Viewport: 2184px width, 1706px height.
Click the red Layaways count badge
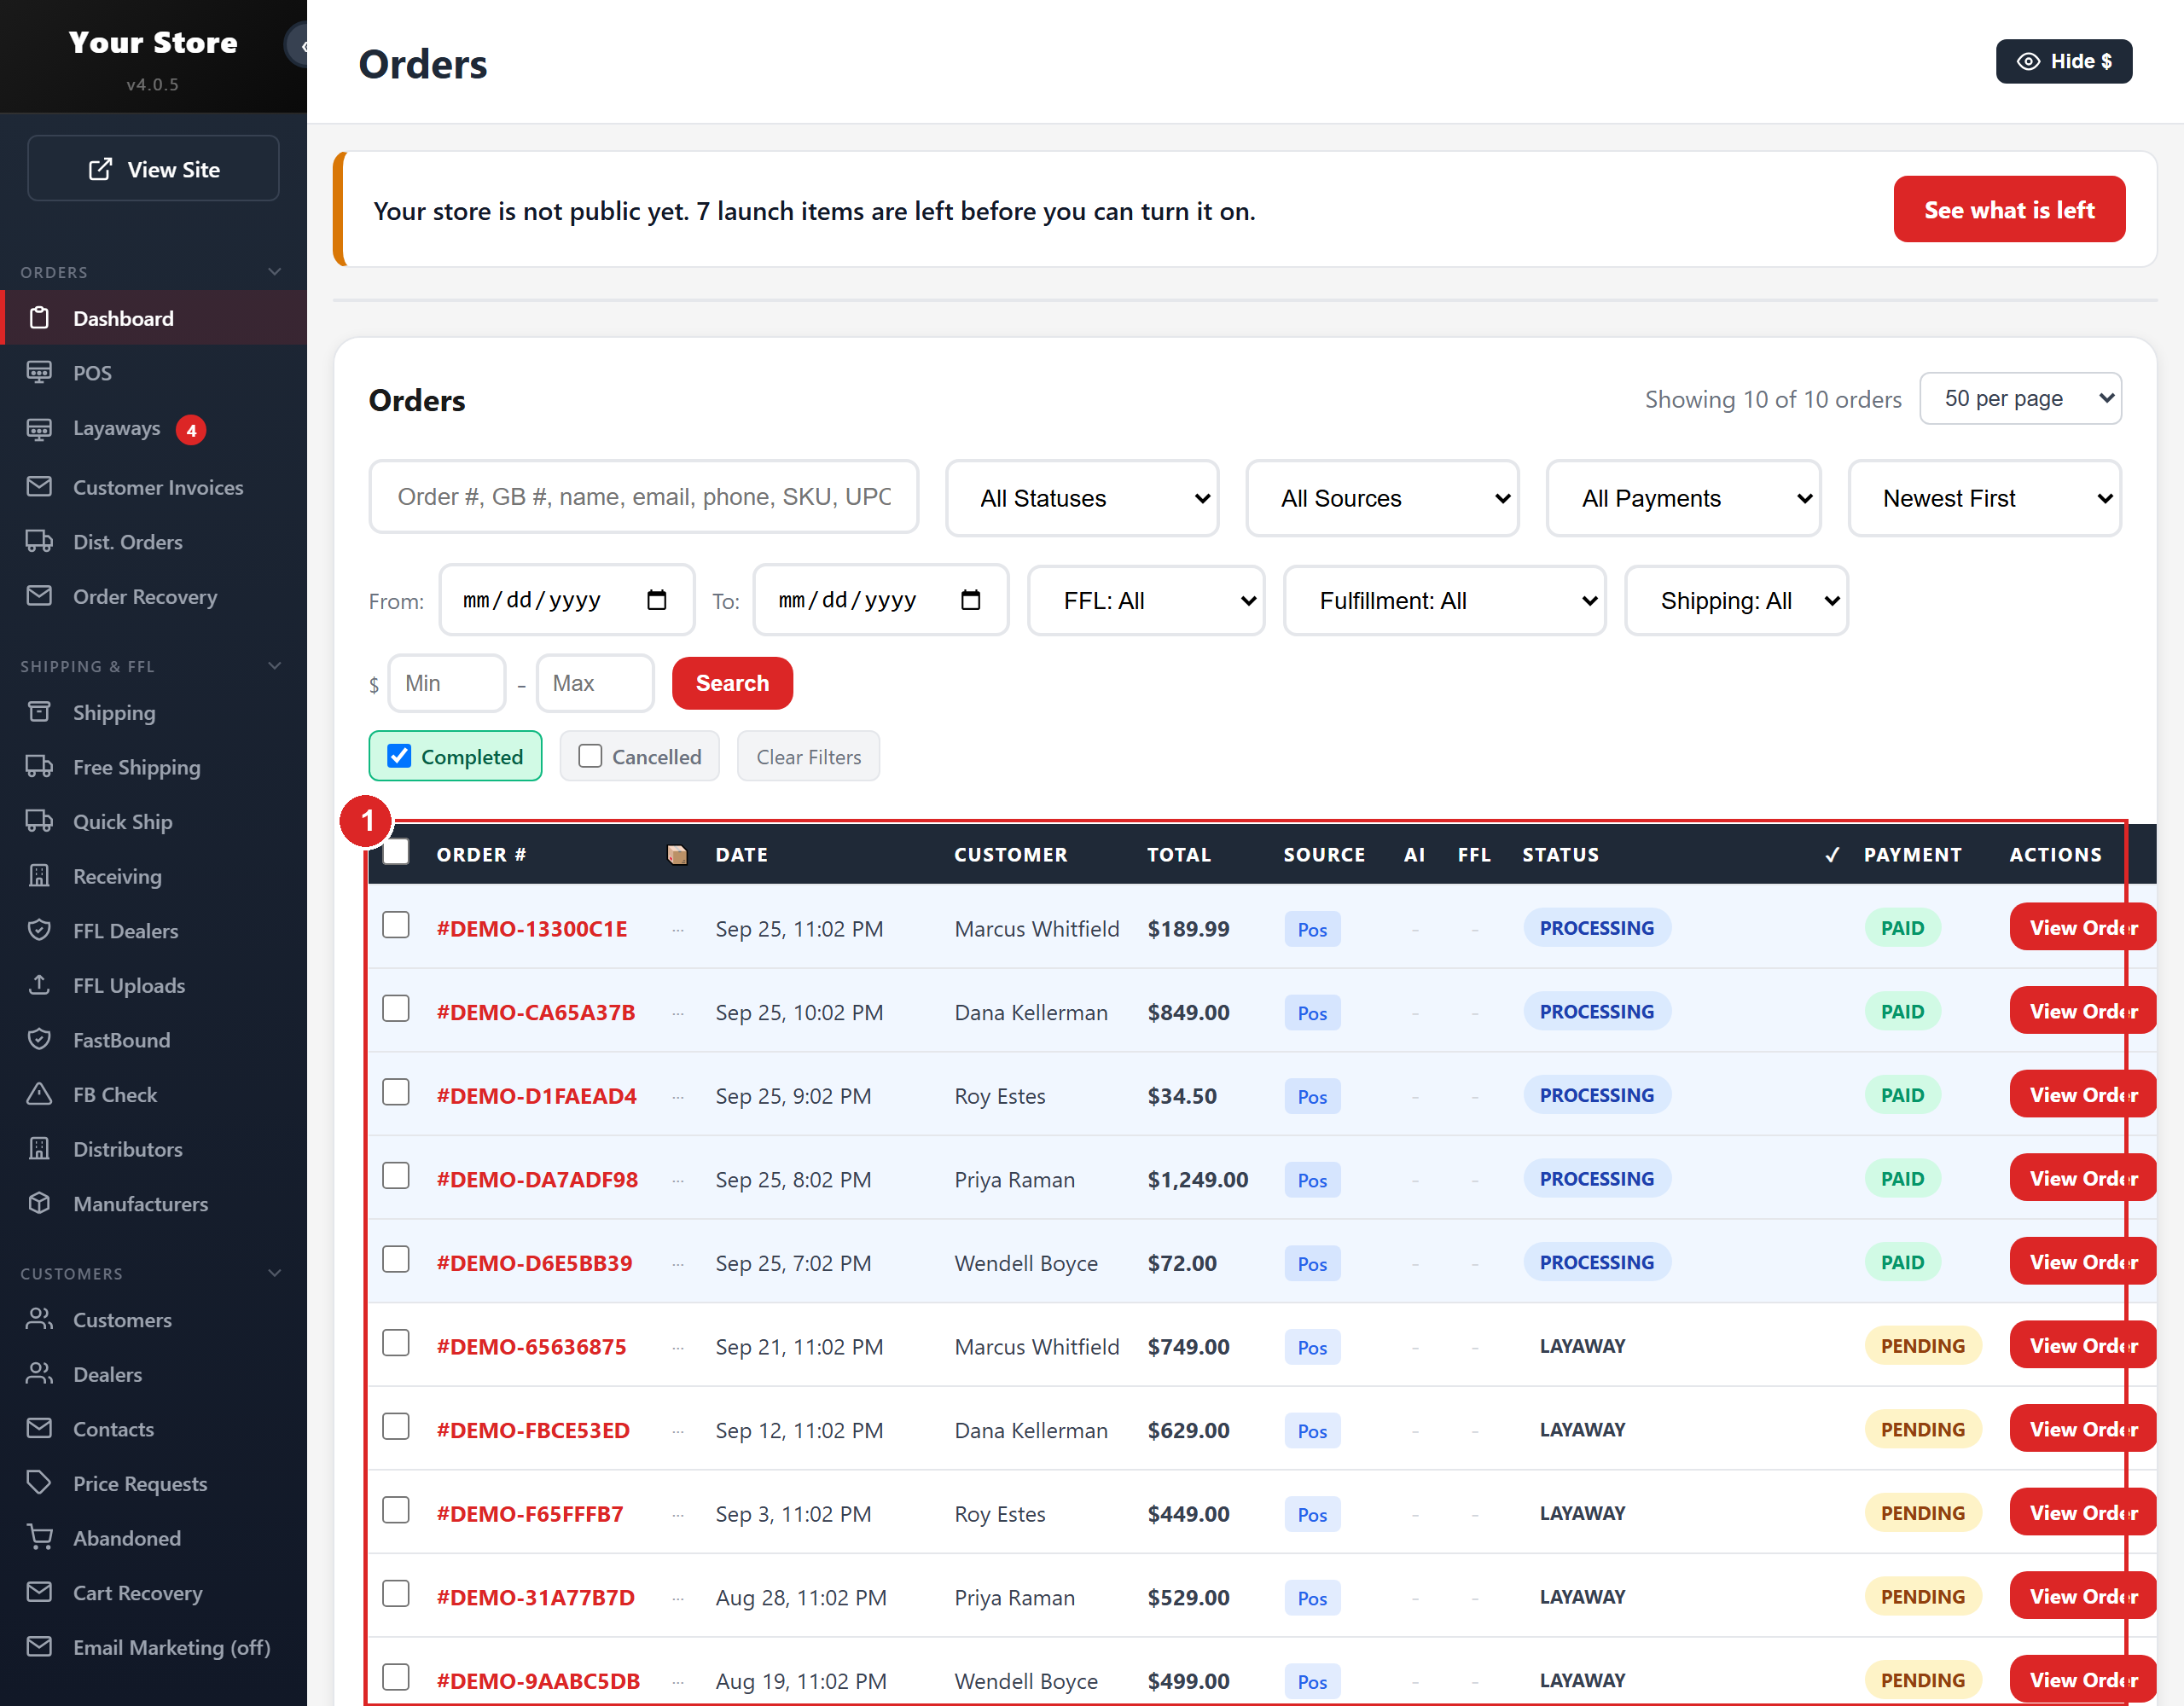(x=191, y=430)
